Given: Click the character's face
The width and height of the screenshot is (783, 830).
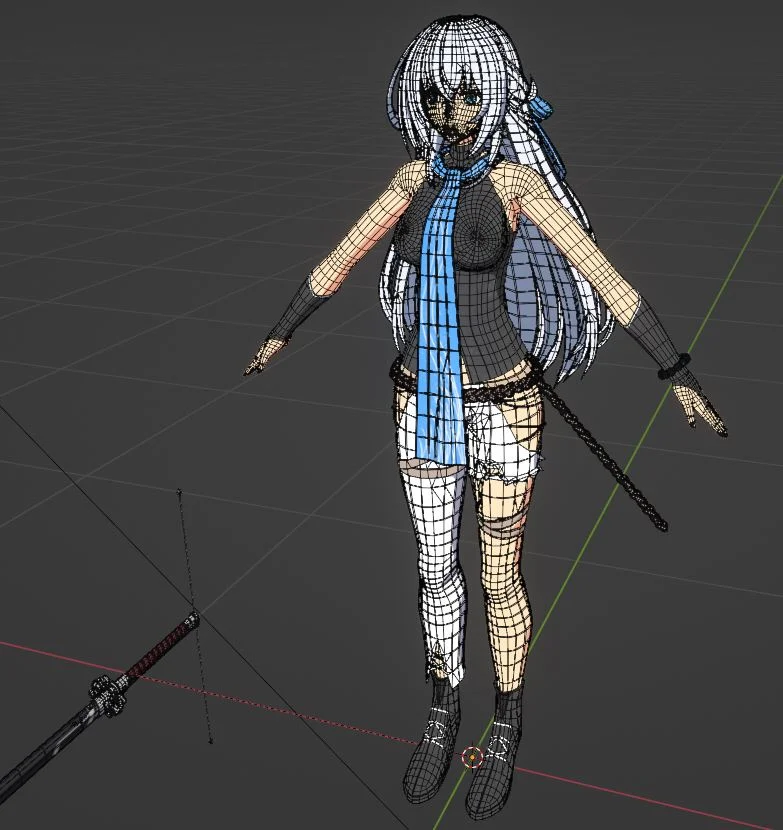Looking at the screenshot, I should 453,114.
